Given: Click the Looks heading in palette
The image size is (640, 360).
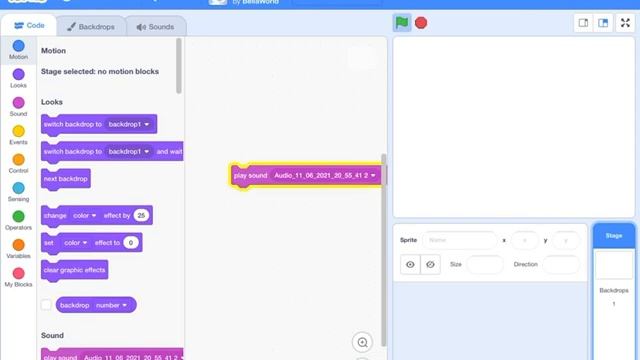Looking at the screenshot, I should pos(52,102).
